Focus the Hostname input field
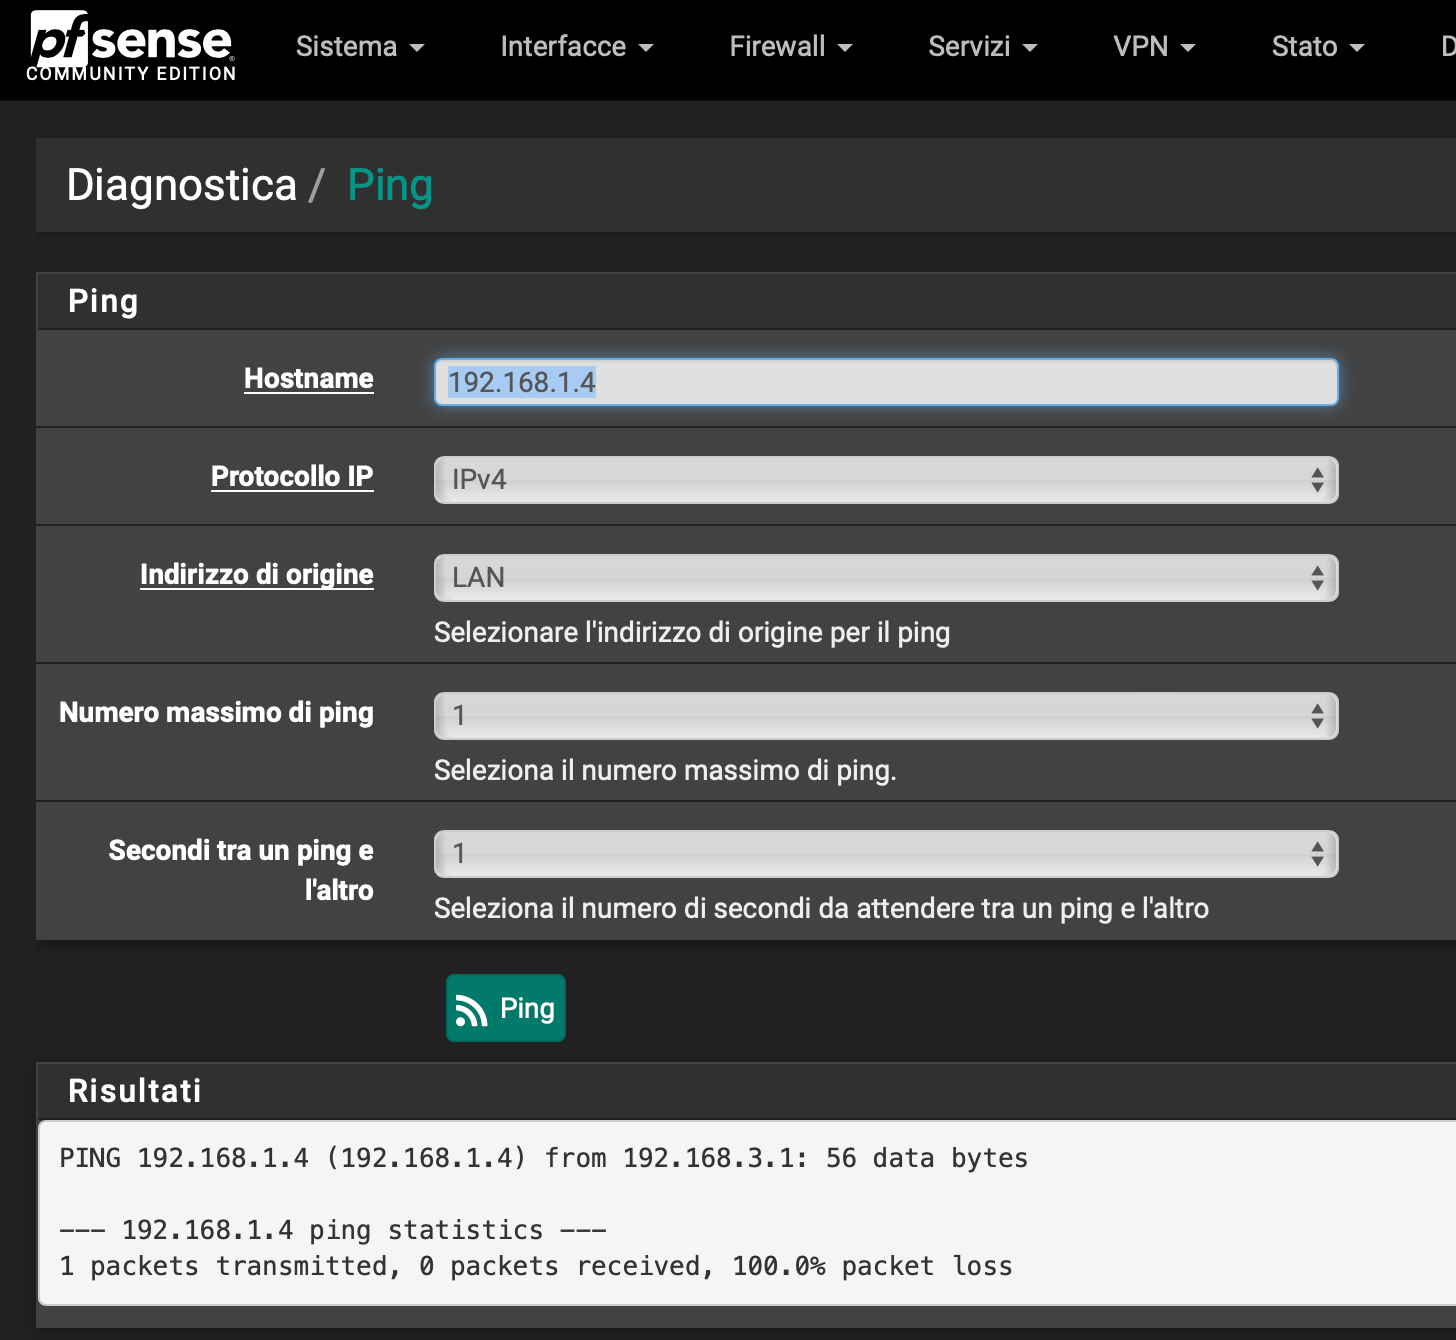 click(x=886, y=382)
